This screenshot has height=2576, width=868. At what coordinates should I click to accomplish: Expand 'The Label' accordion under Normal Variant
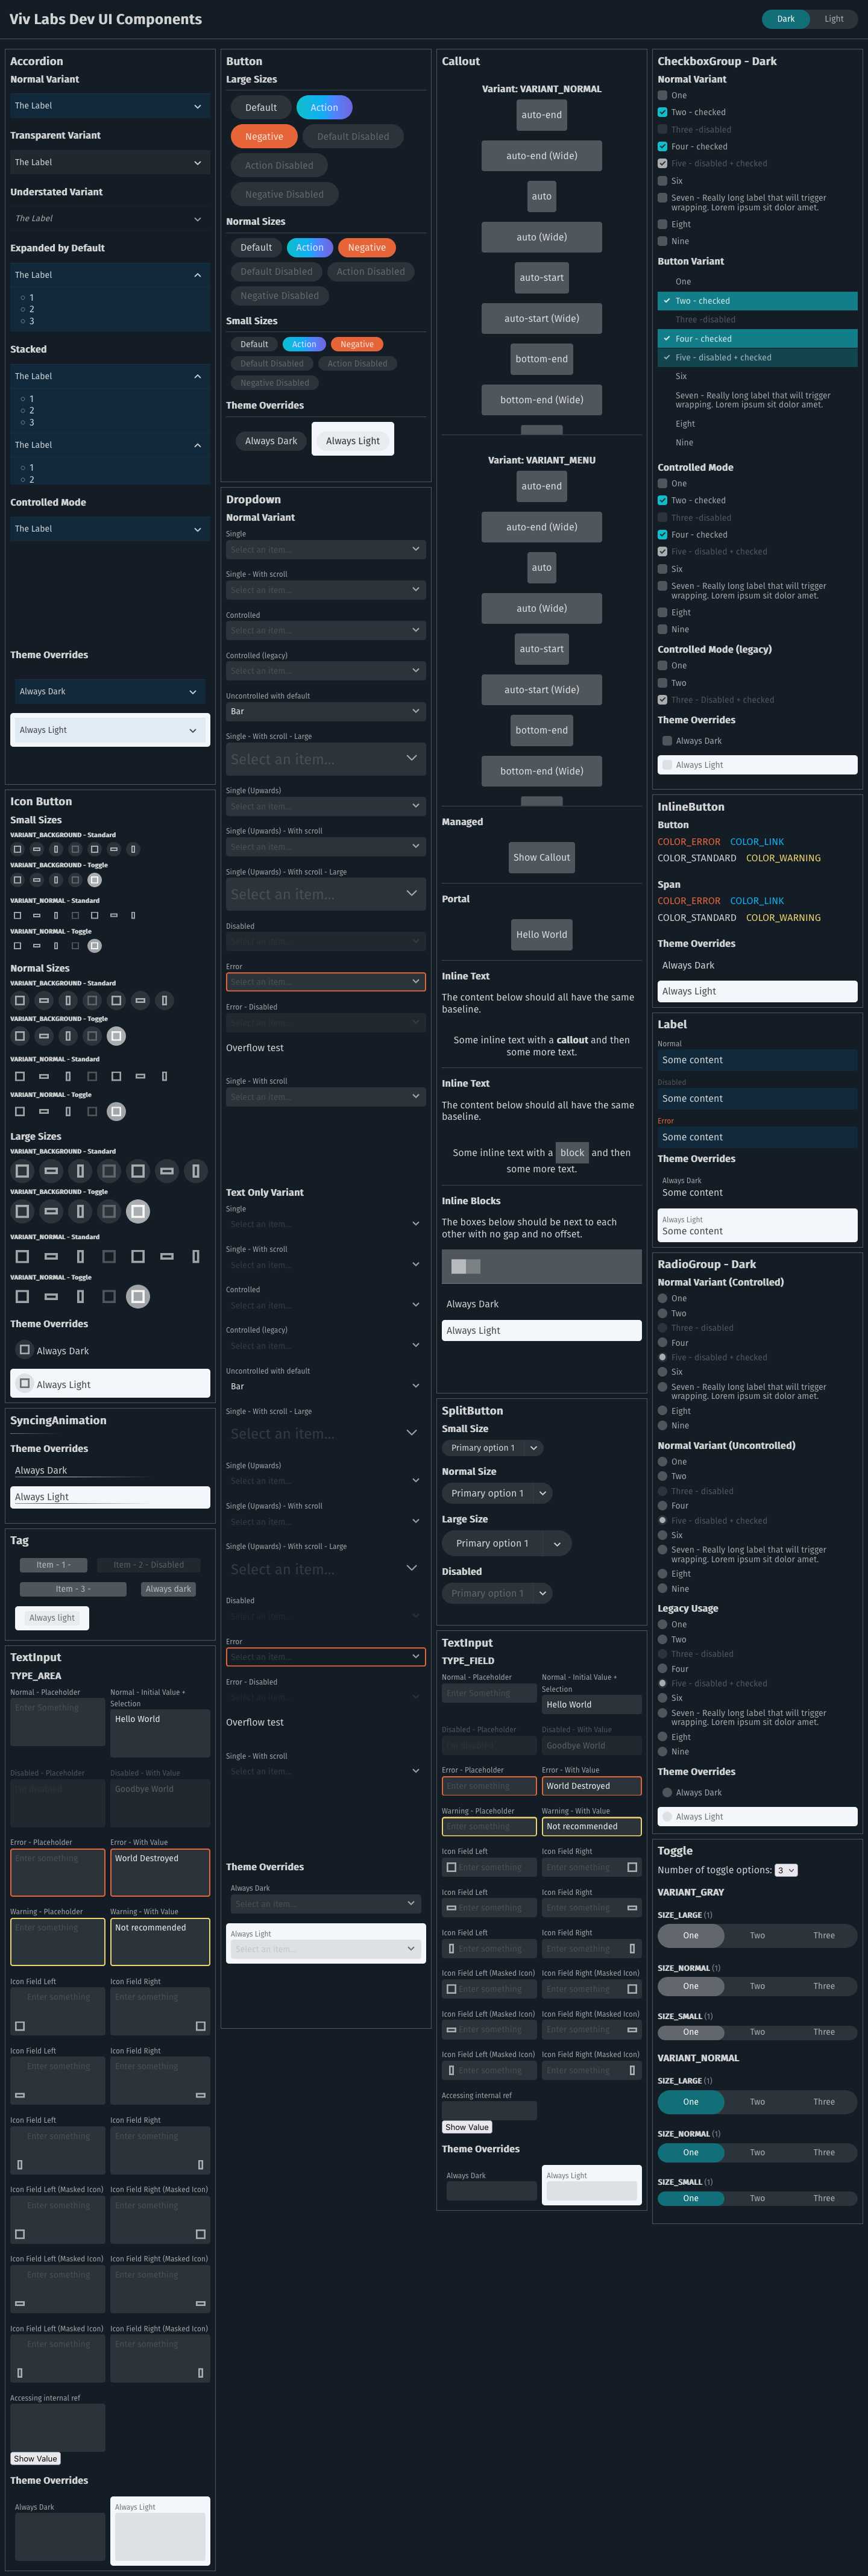click(x=110, y=105)
